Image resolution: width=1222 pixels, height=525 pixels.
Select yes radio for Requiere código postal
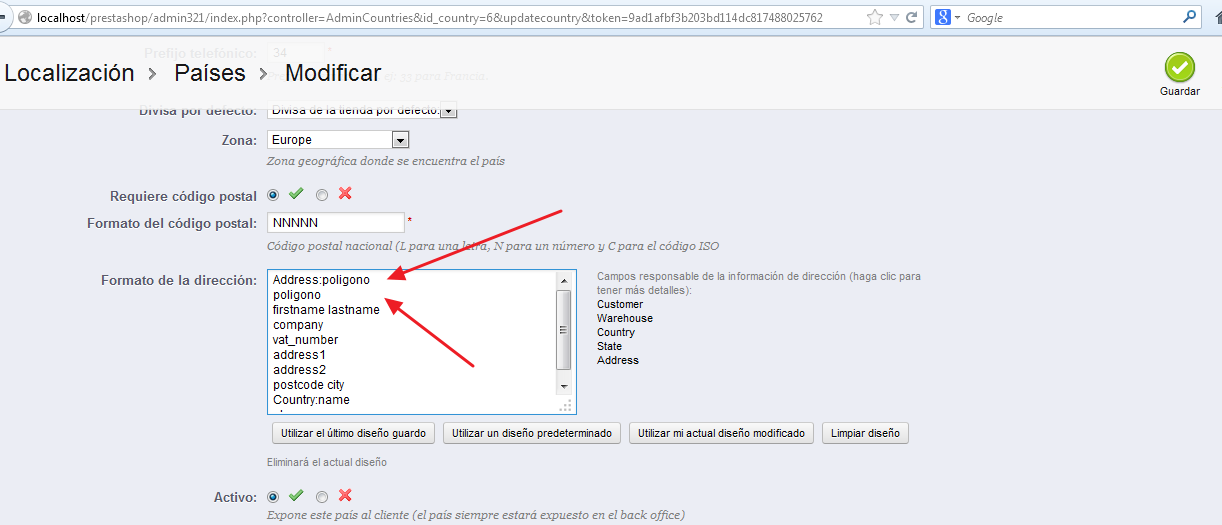(273, 195)
